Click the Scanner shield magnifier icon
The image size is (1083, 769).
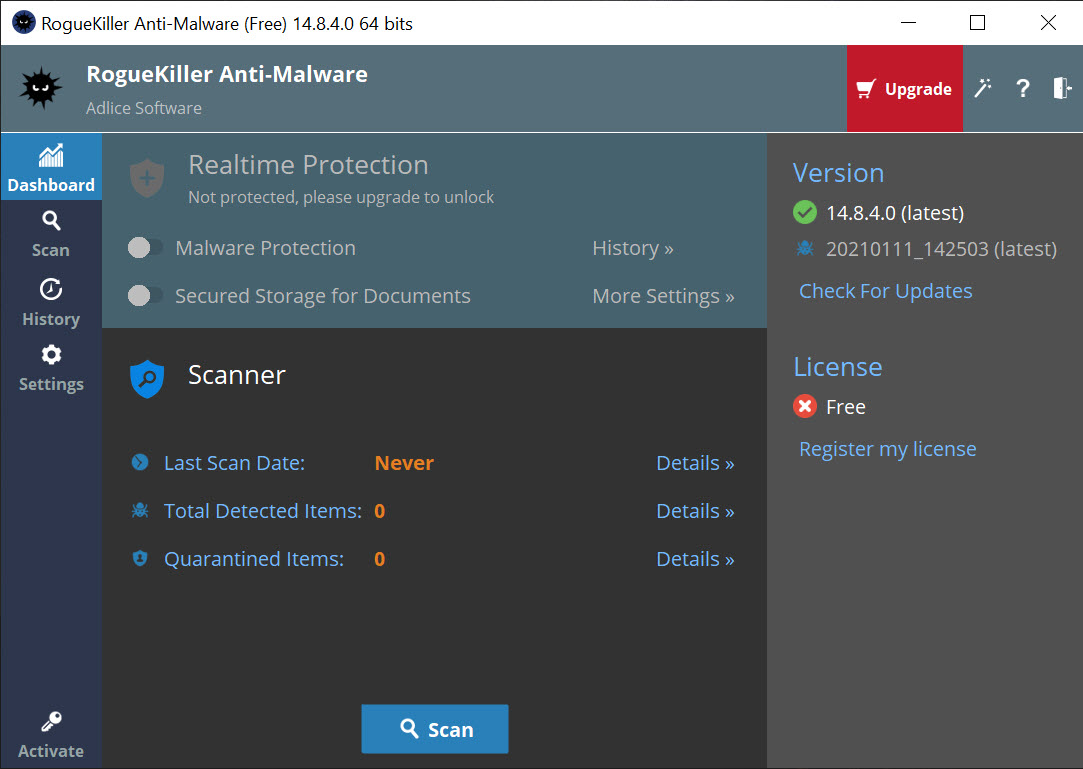[147, 379]
